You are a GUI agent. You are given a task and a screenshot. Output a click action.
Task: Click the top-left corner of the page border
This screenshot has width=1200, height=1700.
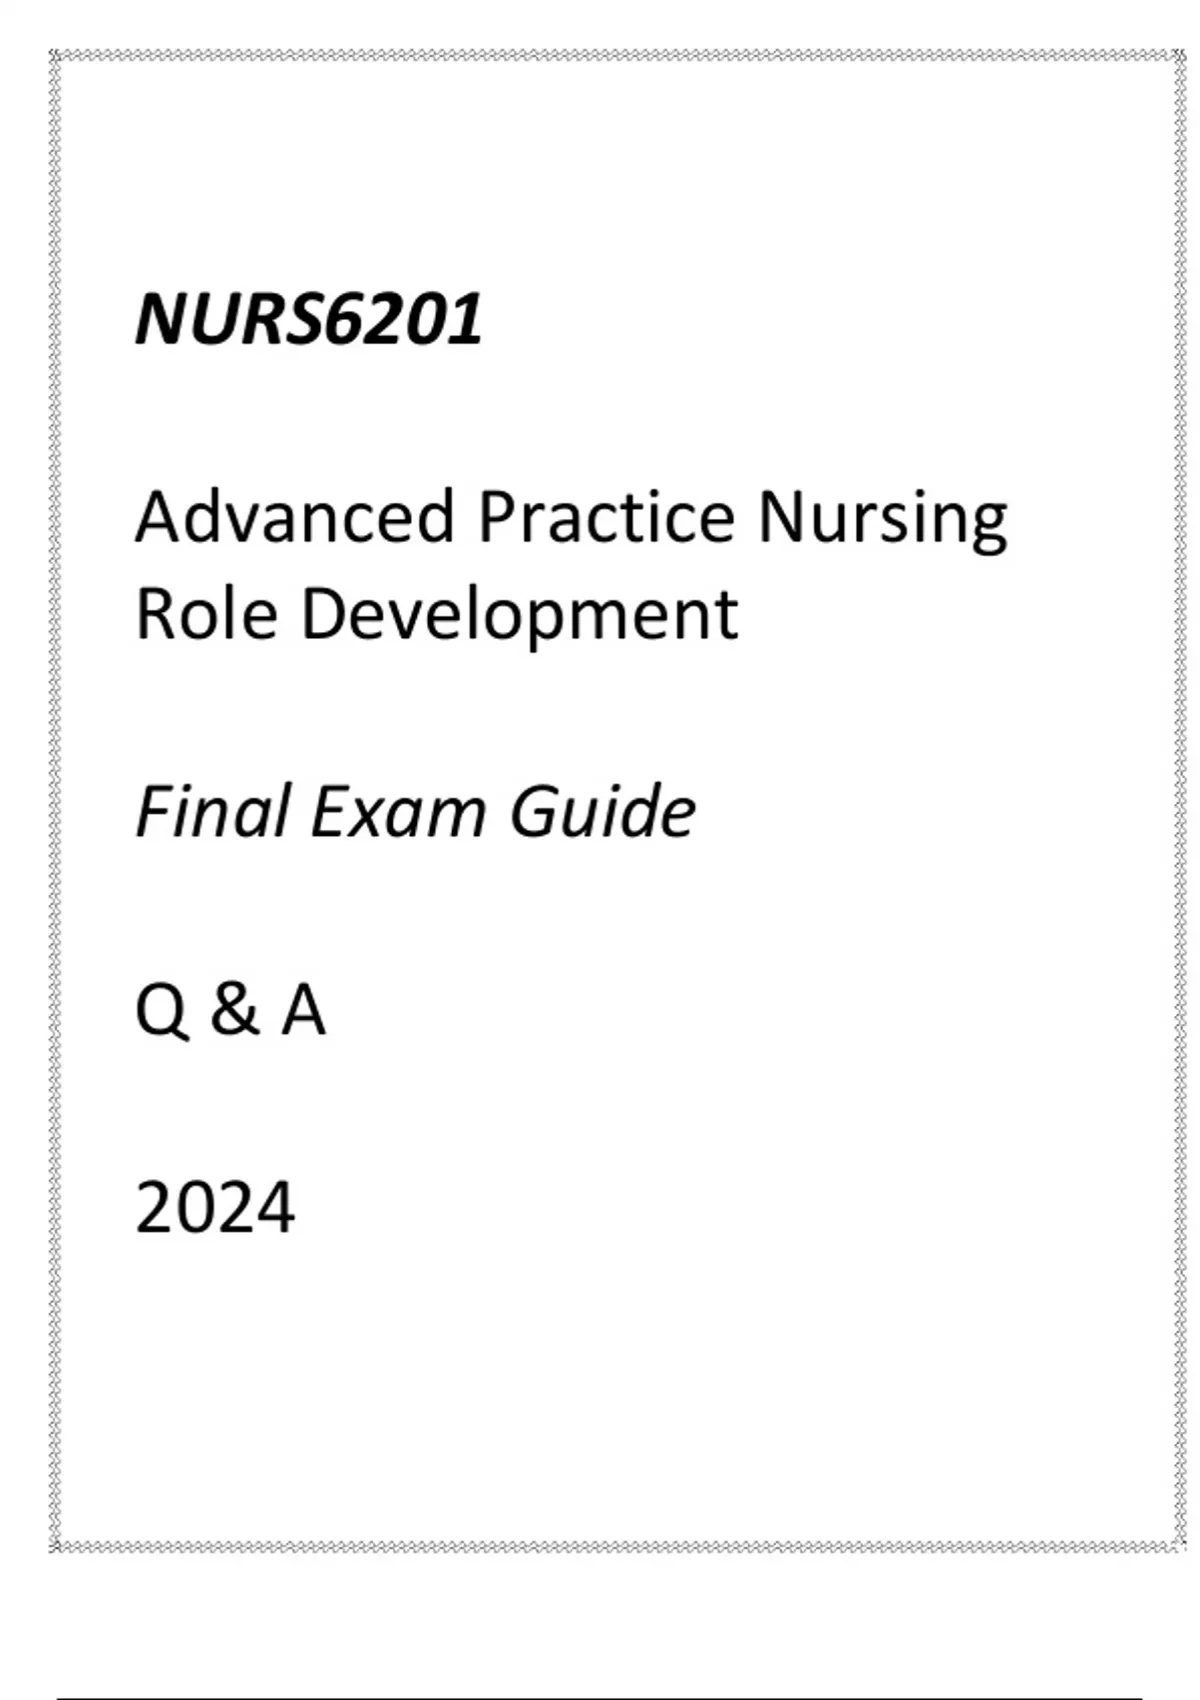tap(56, 56)
